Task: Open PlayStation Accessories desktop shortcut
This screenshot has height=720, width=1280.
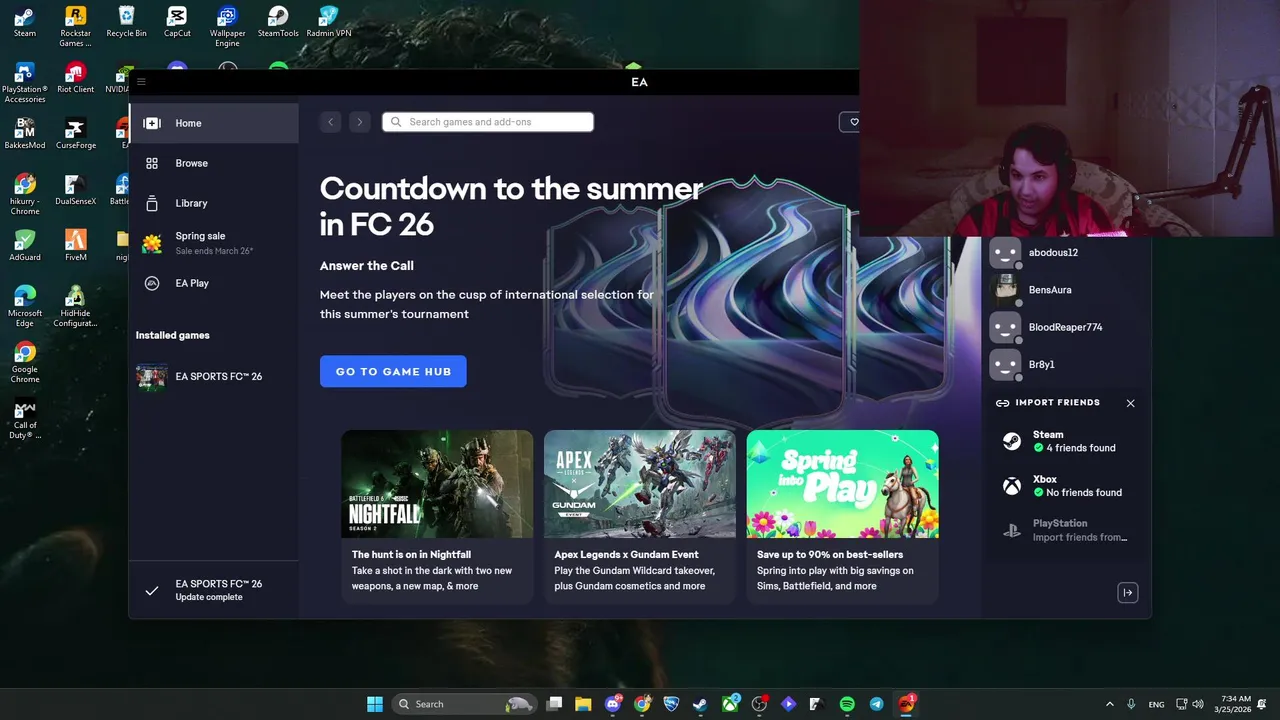Action: 25,82
